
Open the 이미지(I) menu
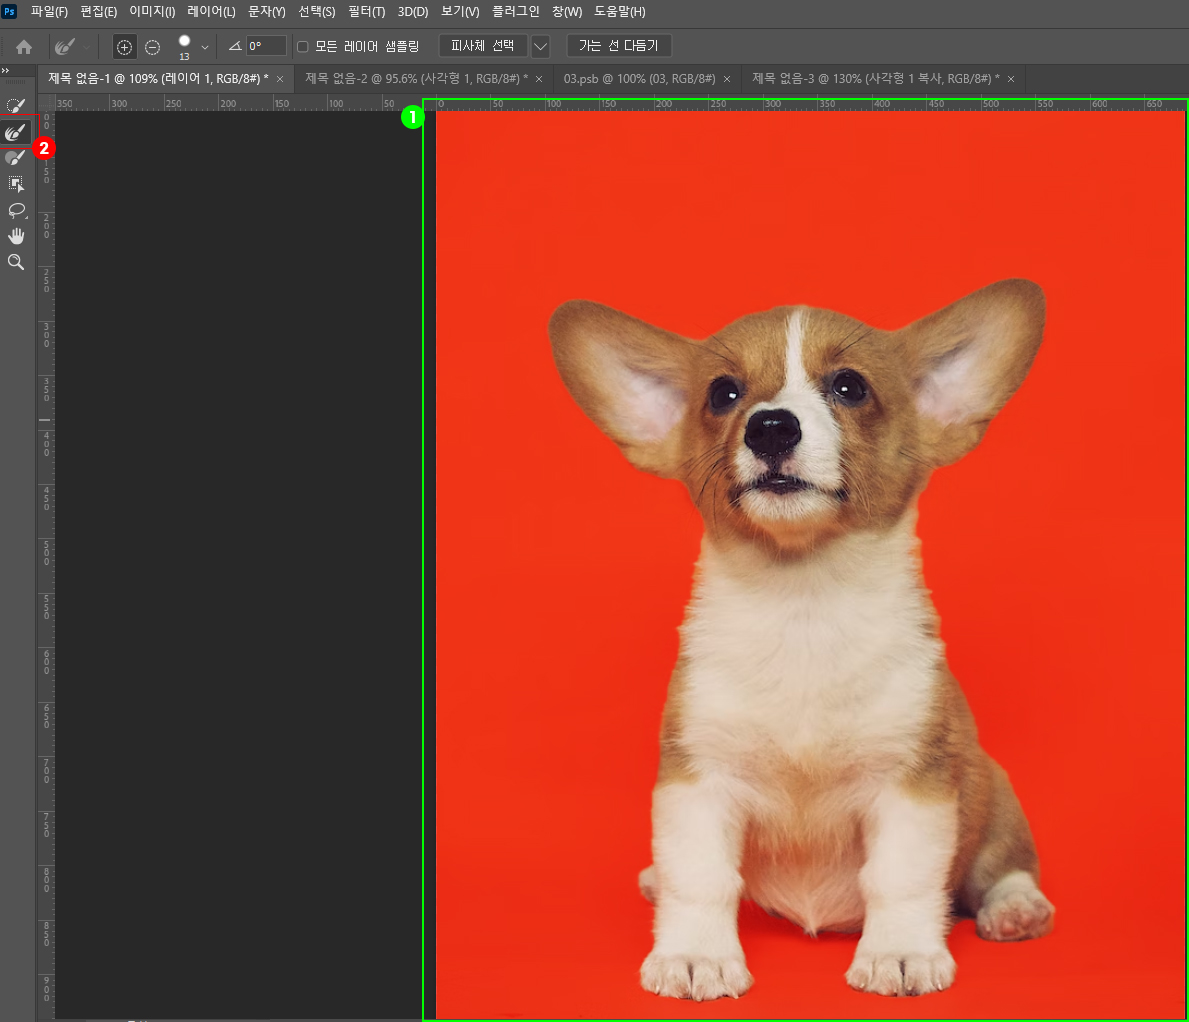tap(152, 12)
